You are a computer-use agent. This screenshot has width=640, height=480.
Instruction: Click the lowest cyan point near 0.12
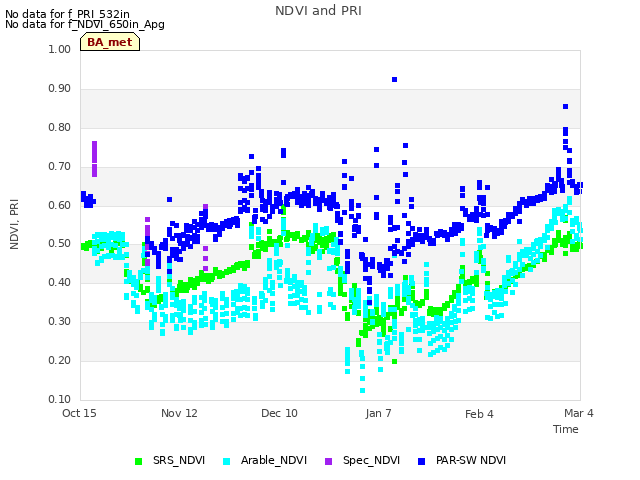point(362,391)
